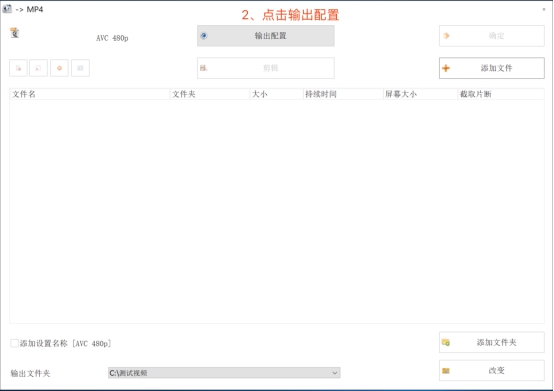Click the MP4 format icon beside AVC 480p

[x=14, y=33]
